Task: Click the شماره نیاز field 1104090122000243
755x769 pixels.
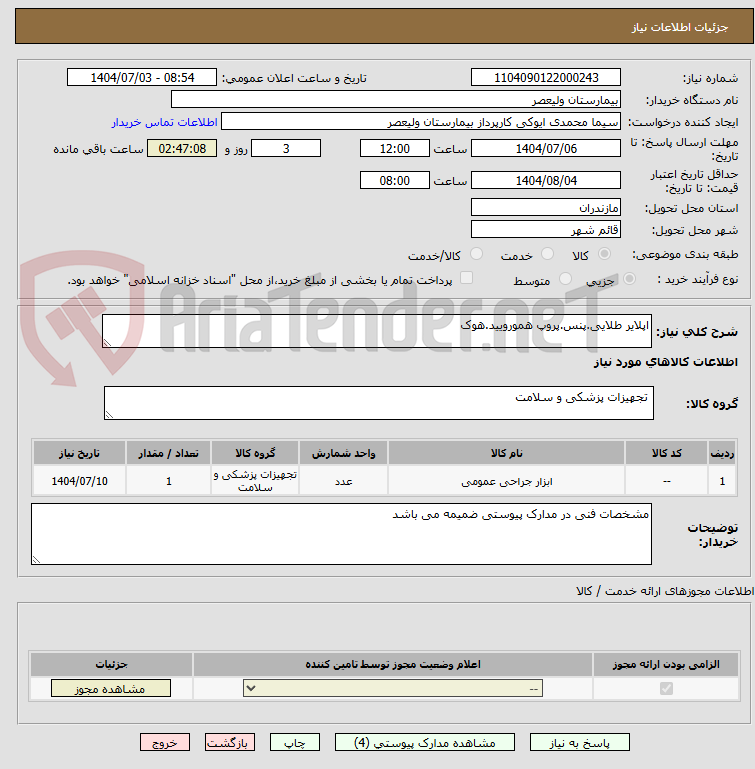Action: click(x=546, y=77)
